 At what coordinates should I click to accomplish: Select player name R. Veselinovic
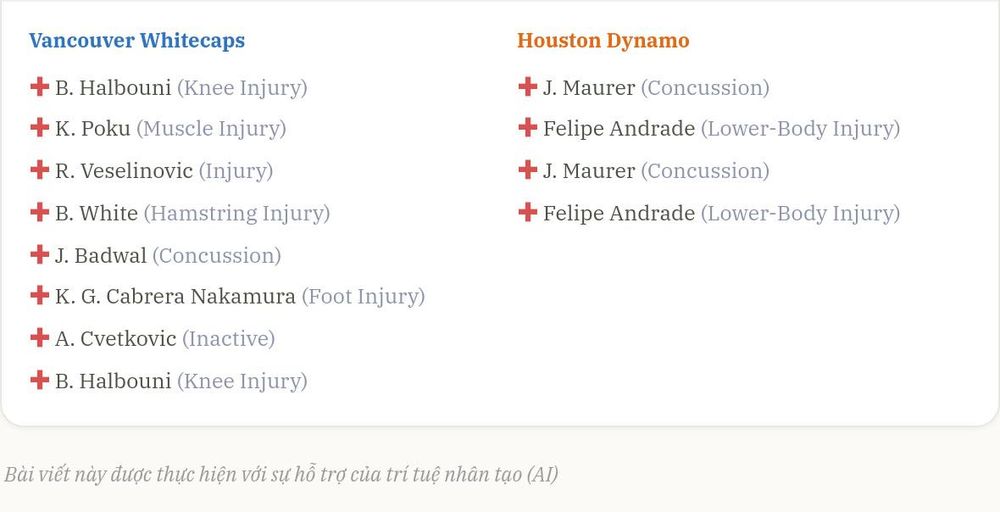(x=124, y=171)
